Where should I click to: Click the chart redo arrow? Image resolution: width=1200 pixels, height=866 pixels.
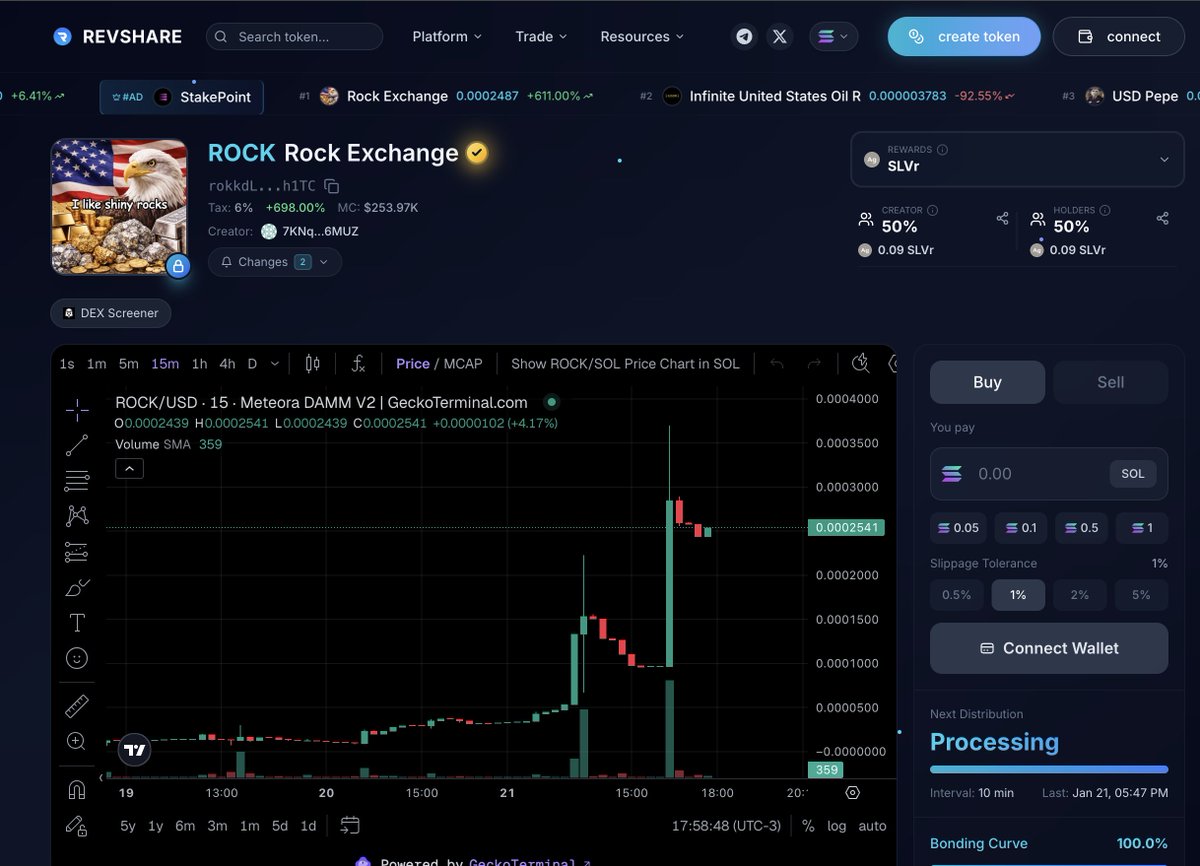coord(814,364)
